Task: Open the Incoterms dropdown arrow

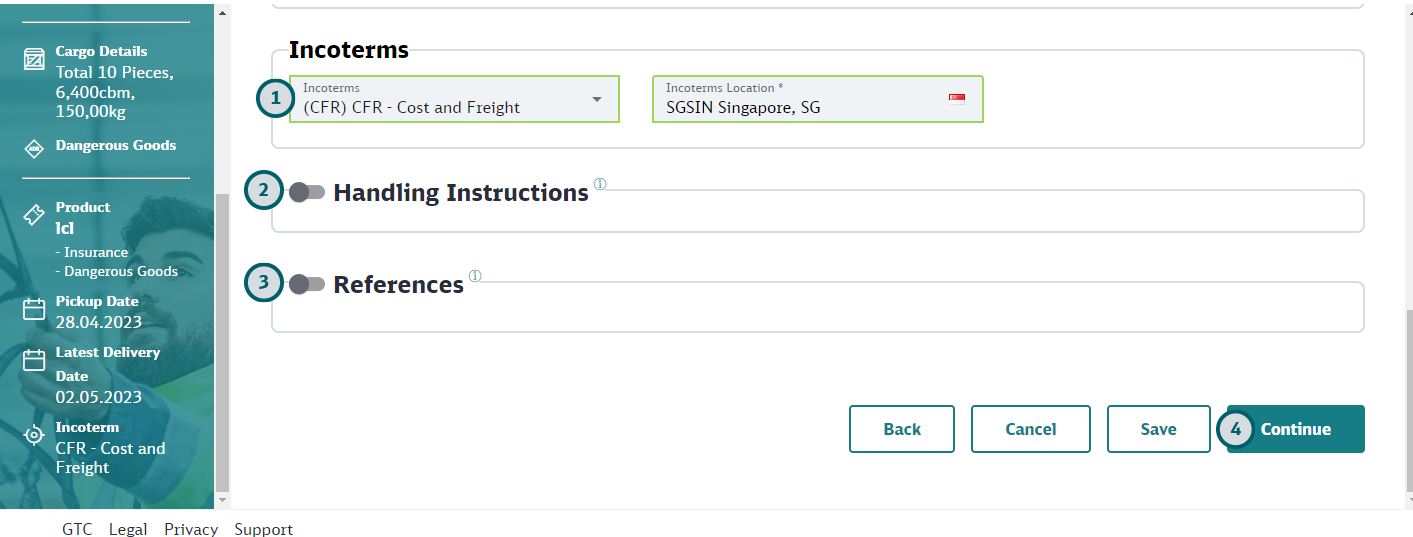Action: [x=597, y=99]
